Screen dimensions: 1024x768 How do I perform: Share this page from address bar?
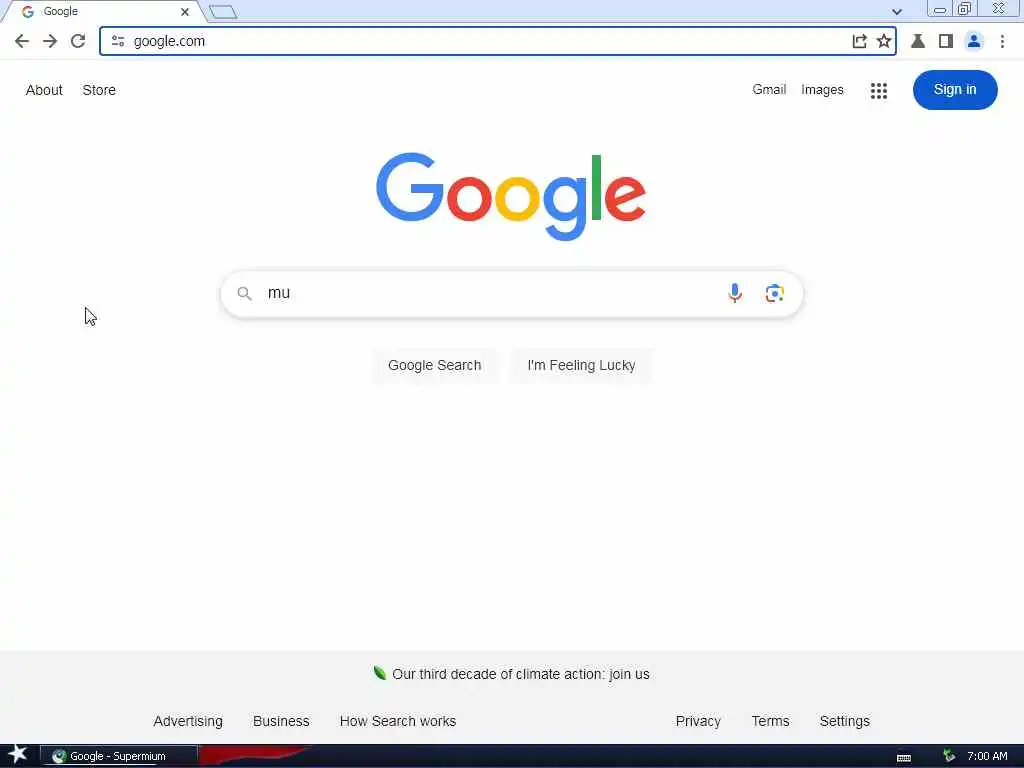[x=859, y=41]
